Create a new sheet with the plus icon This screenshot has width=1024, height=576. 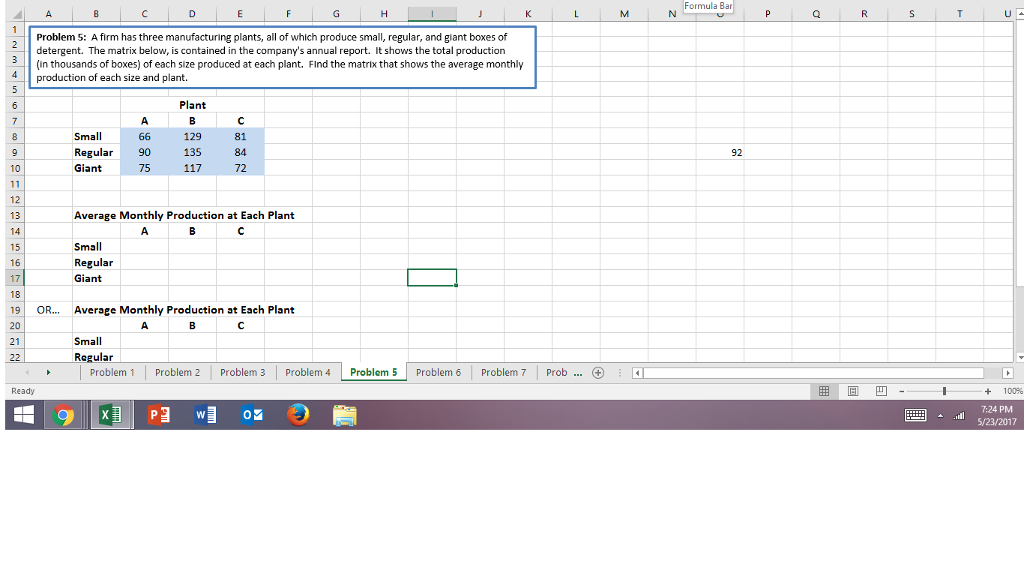[596, 372]
